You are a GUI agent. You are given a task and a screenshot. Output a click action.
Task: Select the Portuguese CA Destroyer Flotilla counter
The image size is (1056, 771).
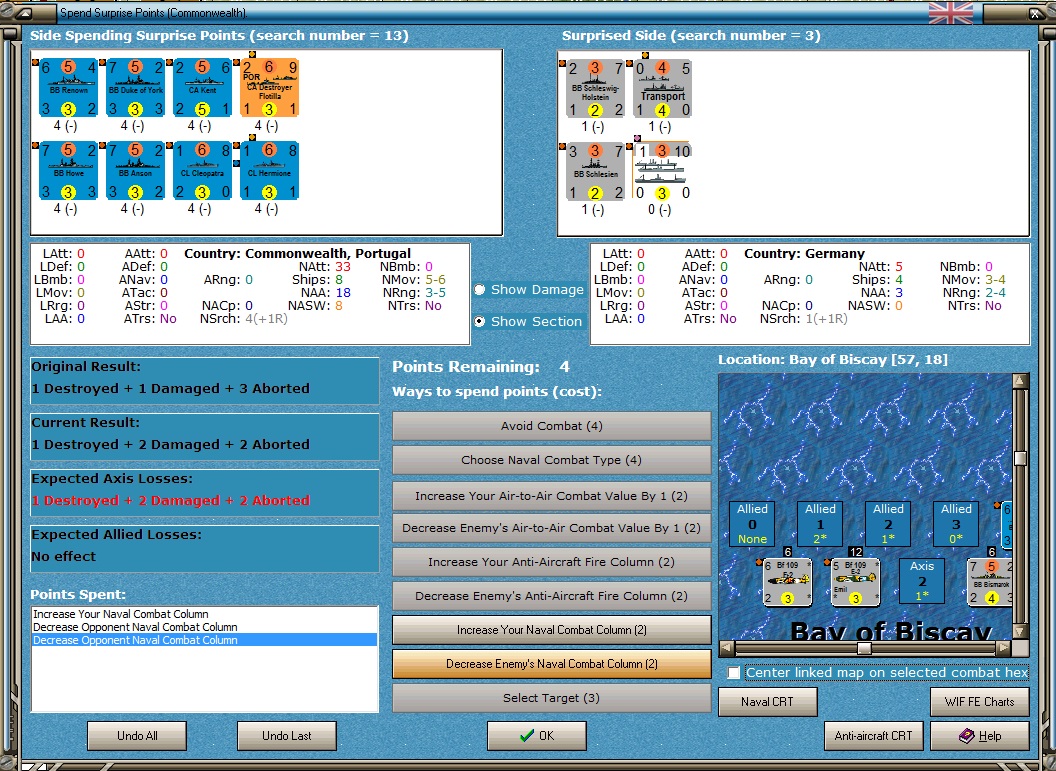[269, 88]
